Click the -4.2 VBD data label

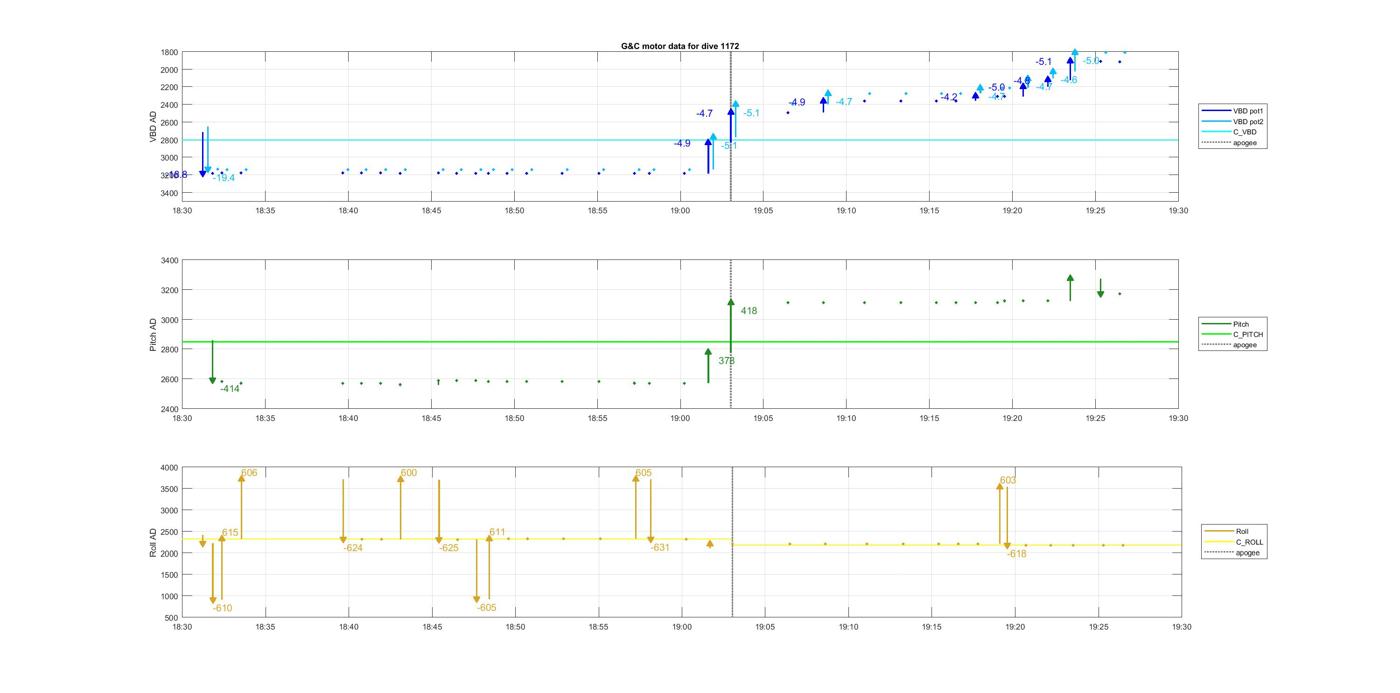coord(949,97)
